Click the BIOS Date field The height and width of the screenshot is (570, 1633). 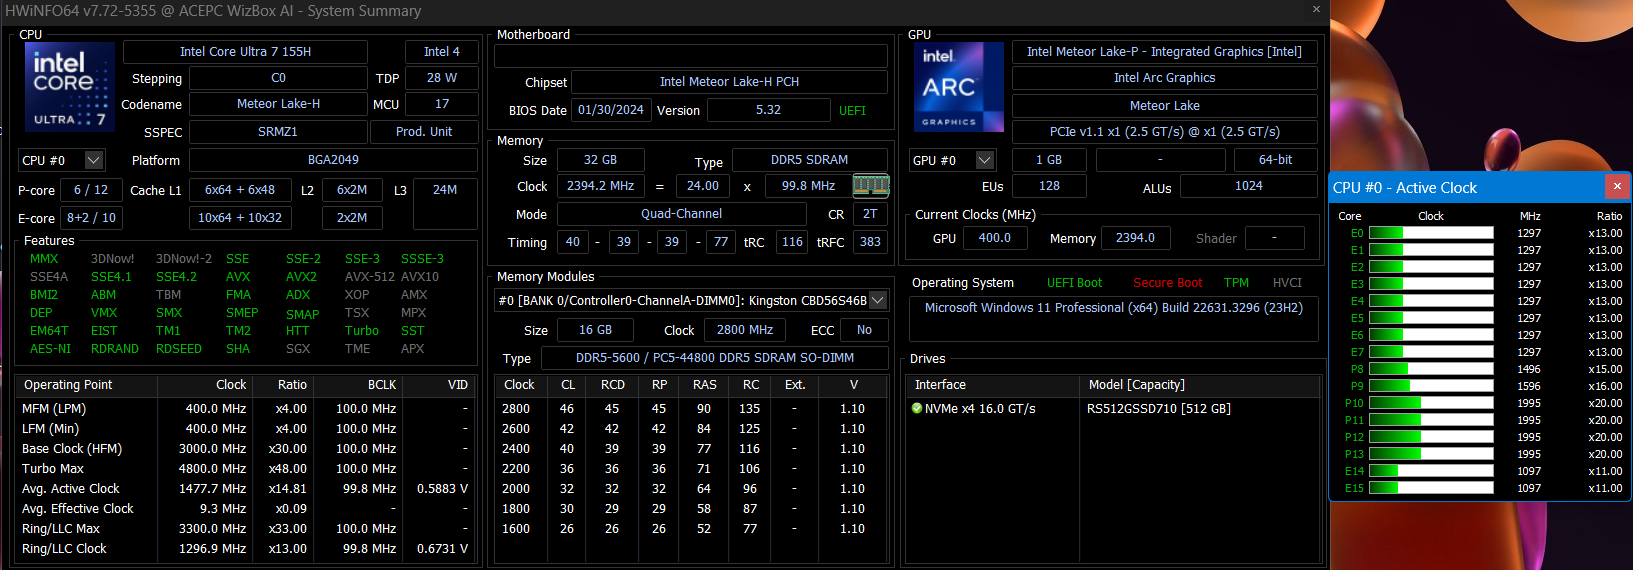610,110
